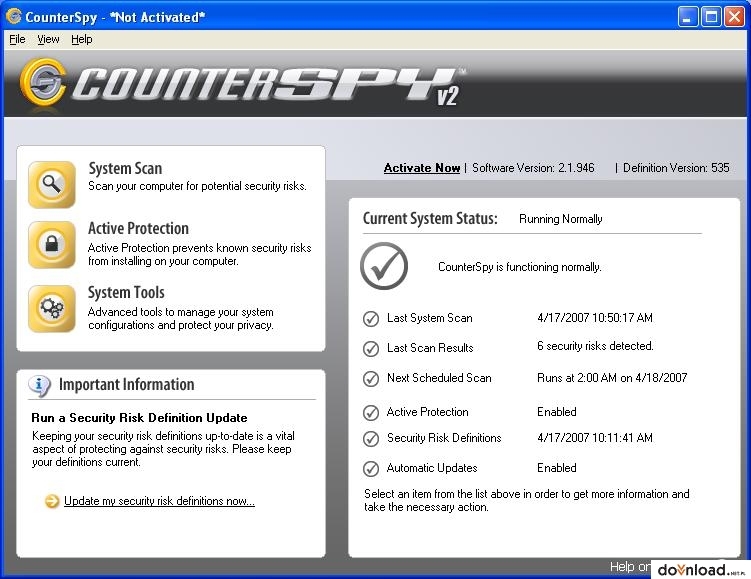Open the System Tools gears icon
This screenshot has height=579, width=751.
point(52,309)
